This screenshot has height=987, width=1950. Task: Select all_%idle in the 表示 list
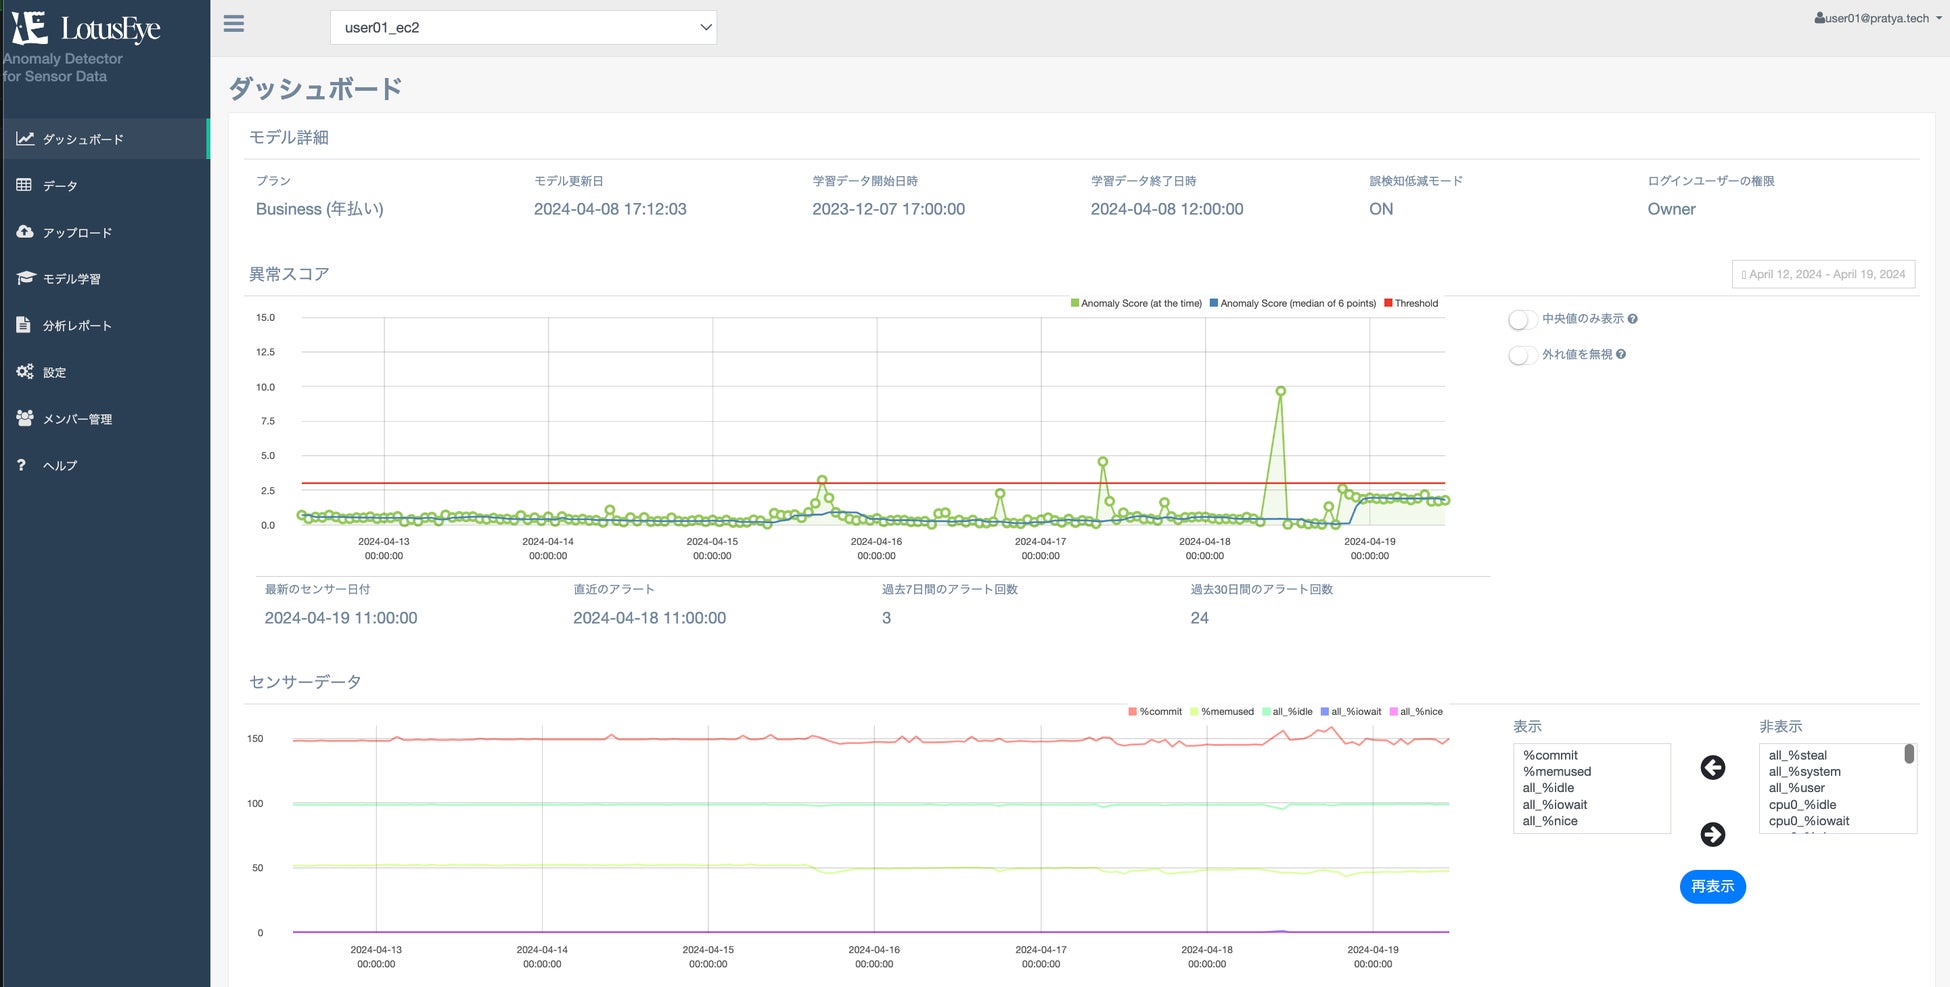click(x=1591, y=788)
